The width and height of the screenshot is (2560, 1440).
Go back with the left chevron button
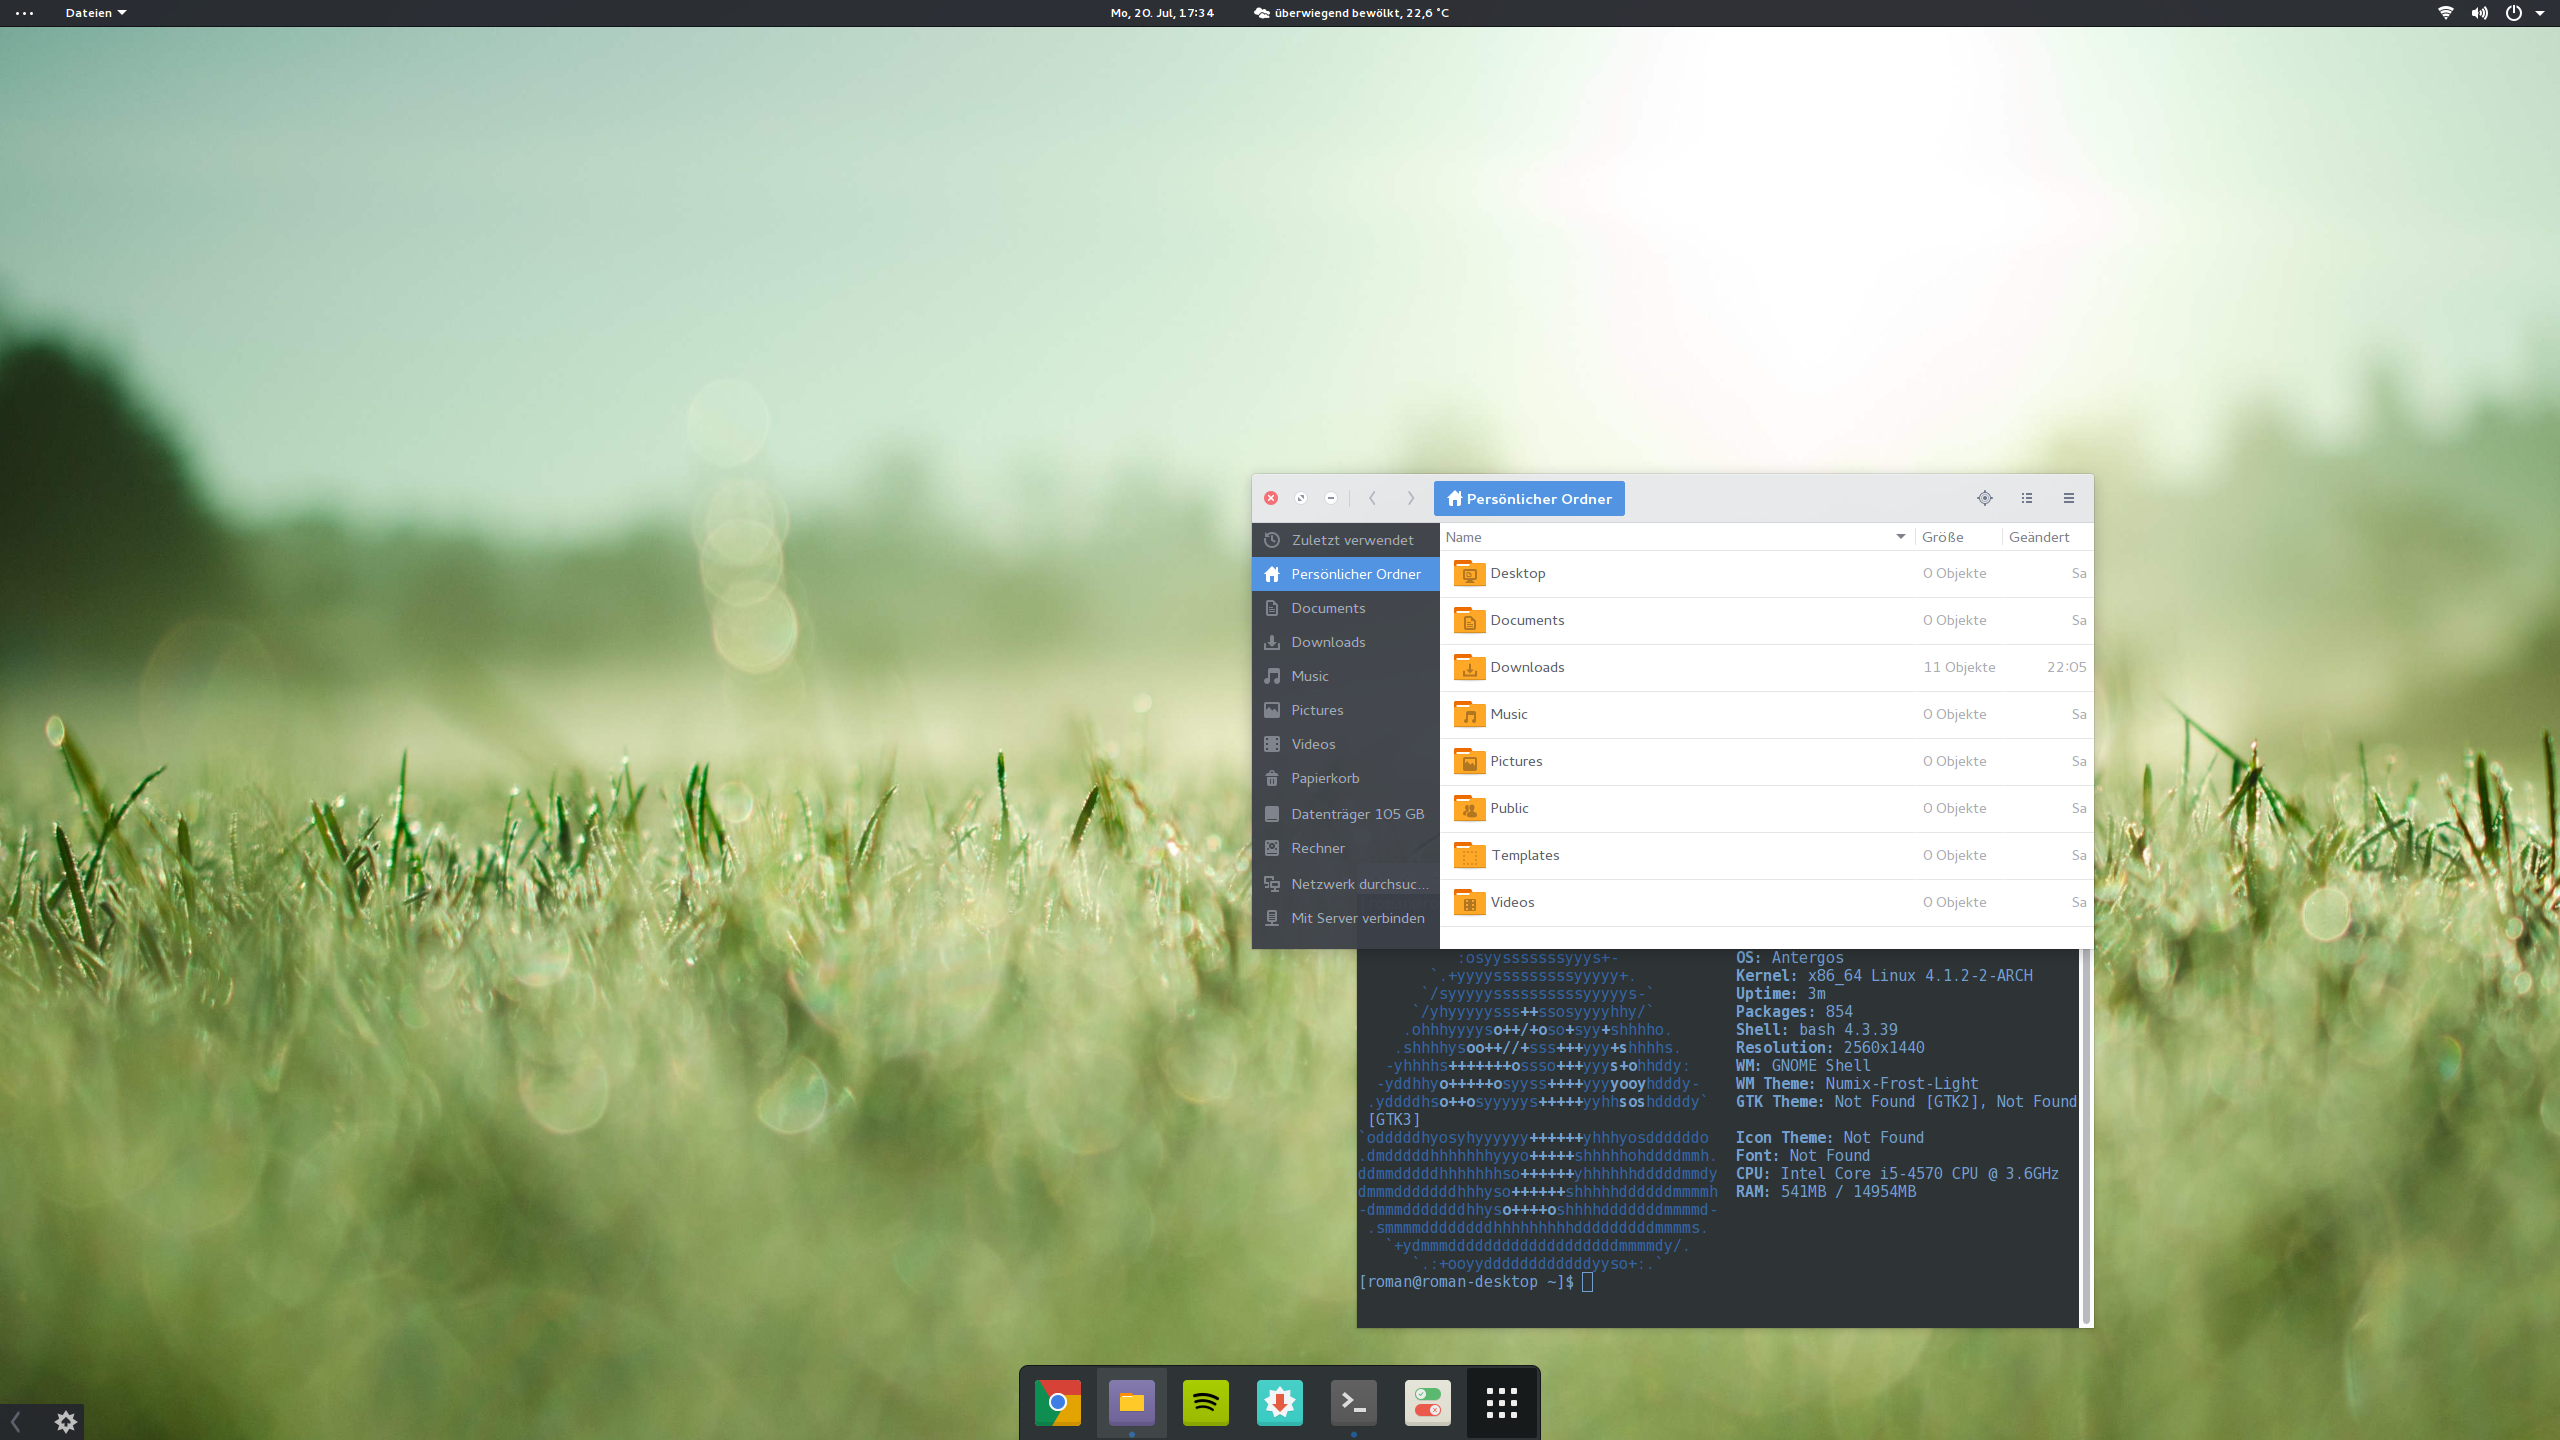pos(1372,498)
